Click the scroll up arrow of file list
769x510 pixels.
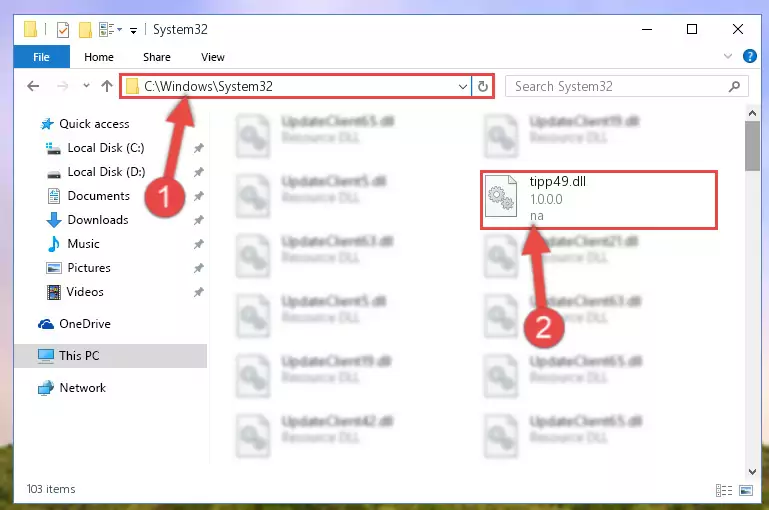coord(752,113)
